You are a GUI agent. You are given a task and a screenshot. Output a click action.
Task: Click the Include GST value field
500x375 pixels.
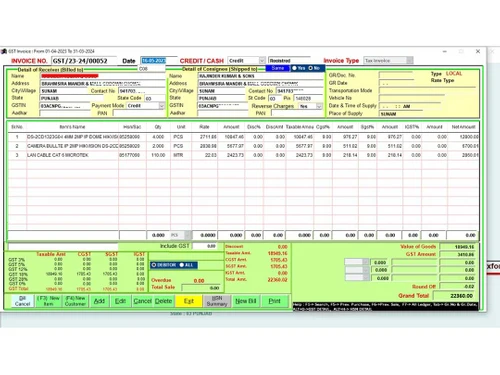pos(205,246)
